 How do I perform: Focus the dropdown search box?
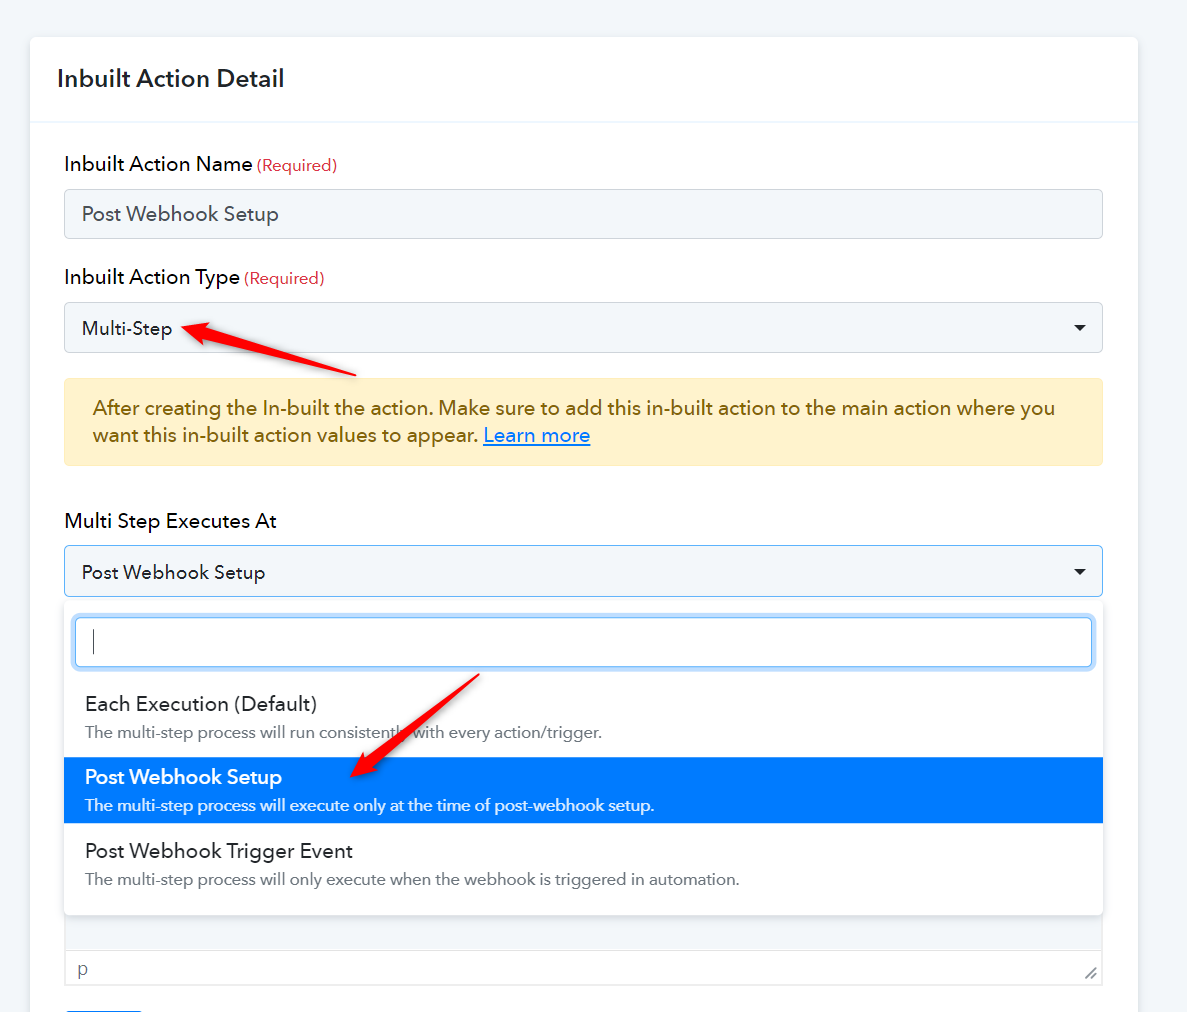[x=583, y=642]
